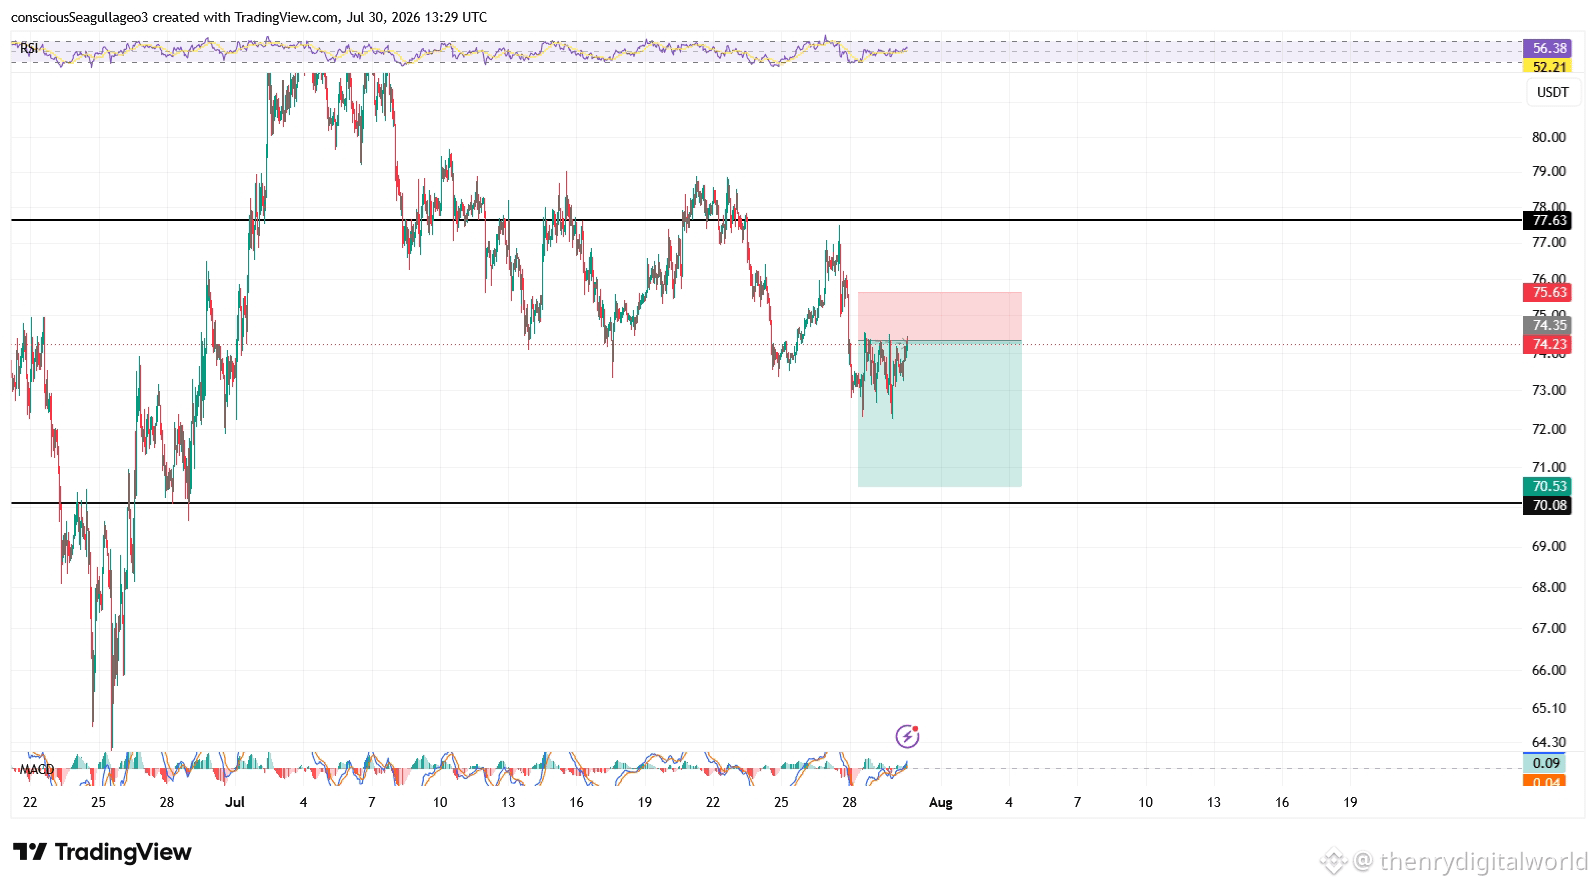Click the 69.00 price axis label
The image size is (1596, 886).
coord(1549,546)
